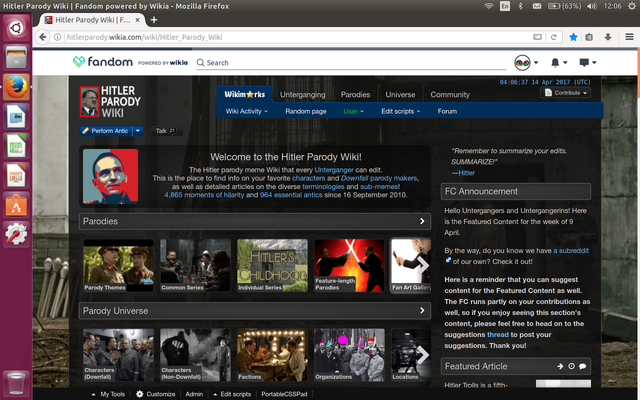Open the Feature-length Parodies thumbnail
The width and height of the screenshot is (640, 400).
(349, 265)
